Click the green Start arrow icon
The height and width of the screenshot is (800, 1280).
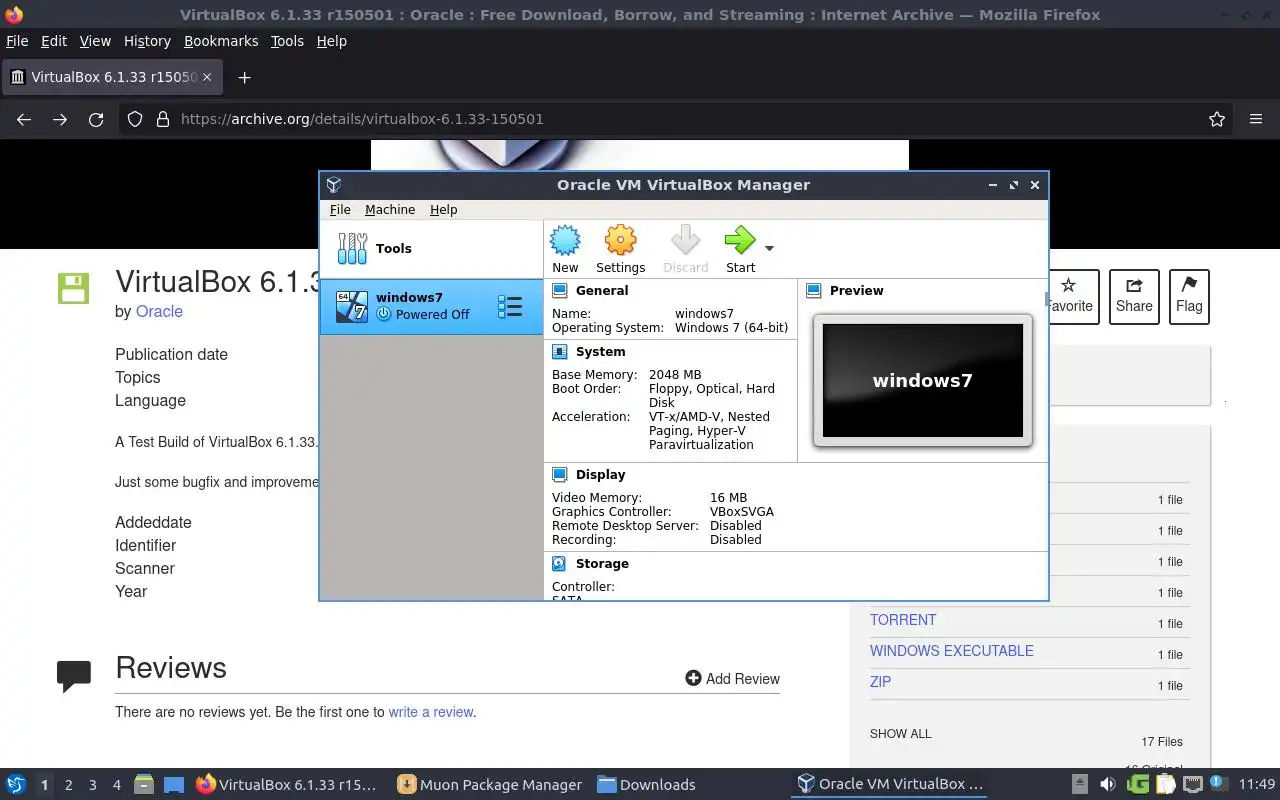740,241
